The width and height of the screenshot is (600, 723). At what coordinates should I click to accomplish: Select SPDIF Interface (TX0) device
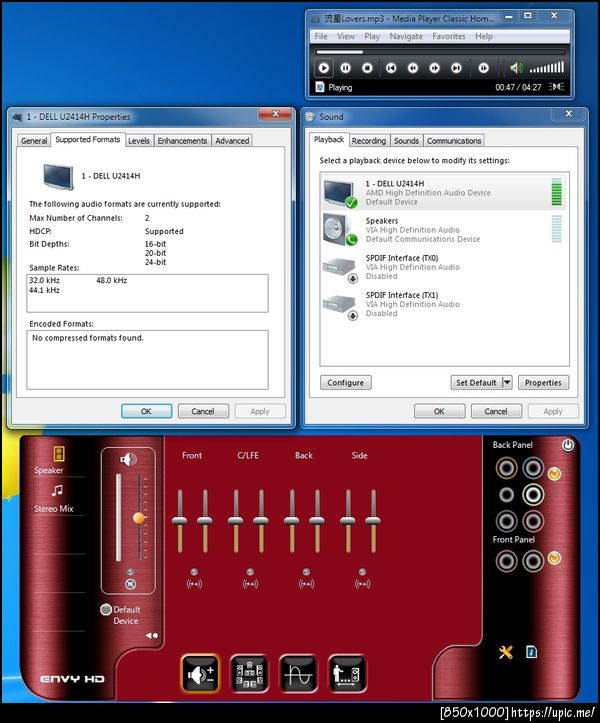[444, 267]
